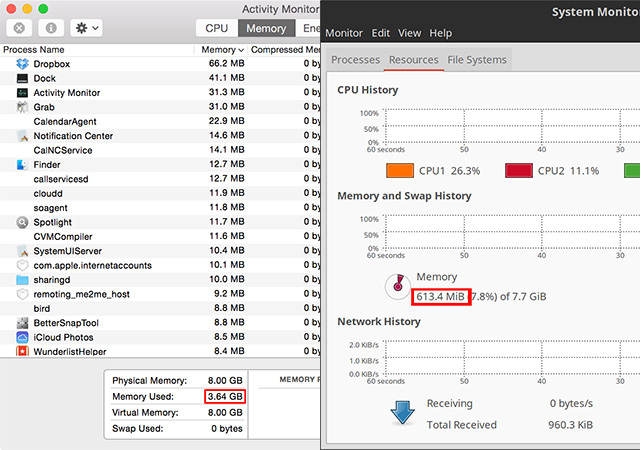The image size is (640, 450).
Task: Click the Dock process icon
Action: pyautogui.click(x=22, y=78)
